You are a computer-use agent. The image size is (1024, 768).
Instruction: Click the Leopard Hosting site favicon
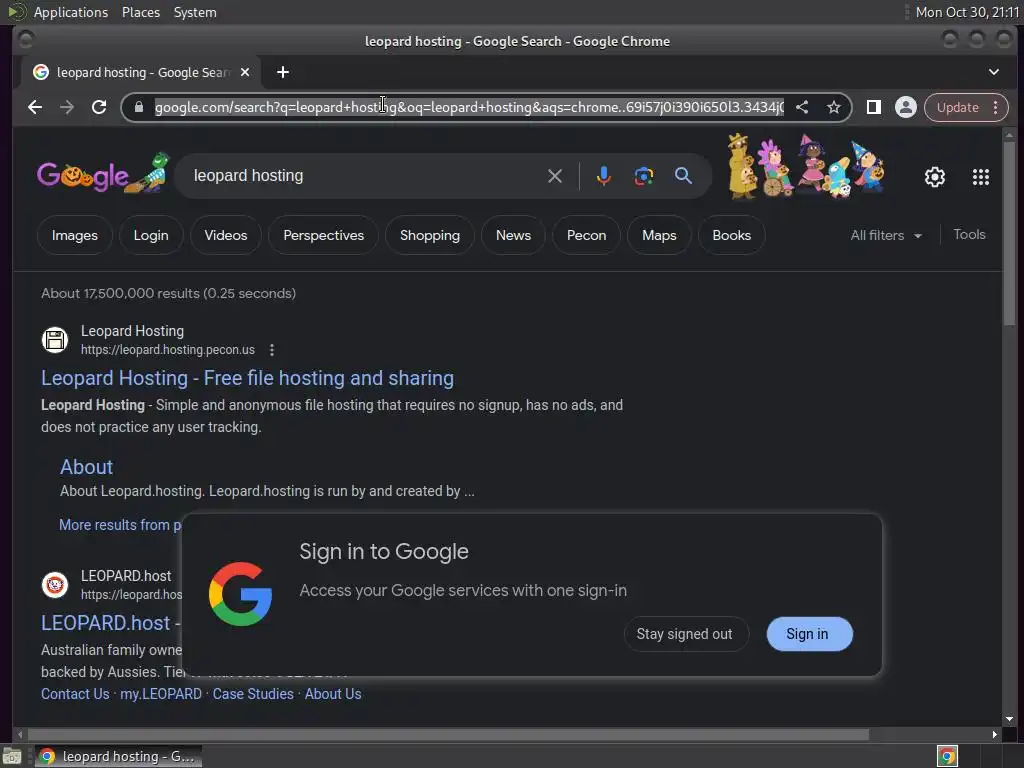click(x=55, y=340)
